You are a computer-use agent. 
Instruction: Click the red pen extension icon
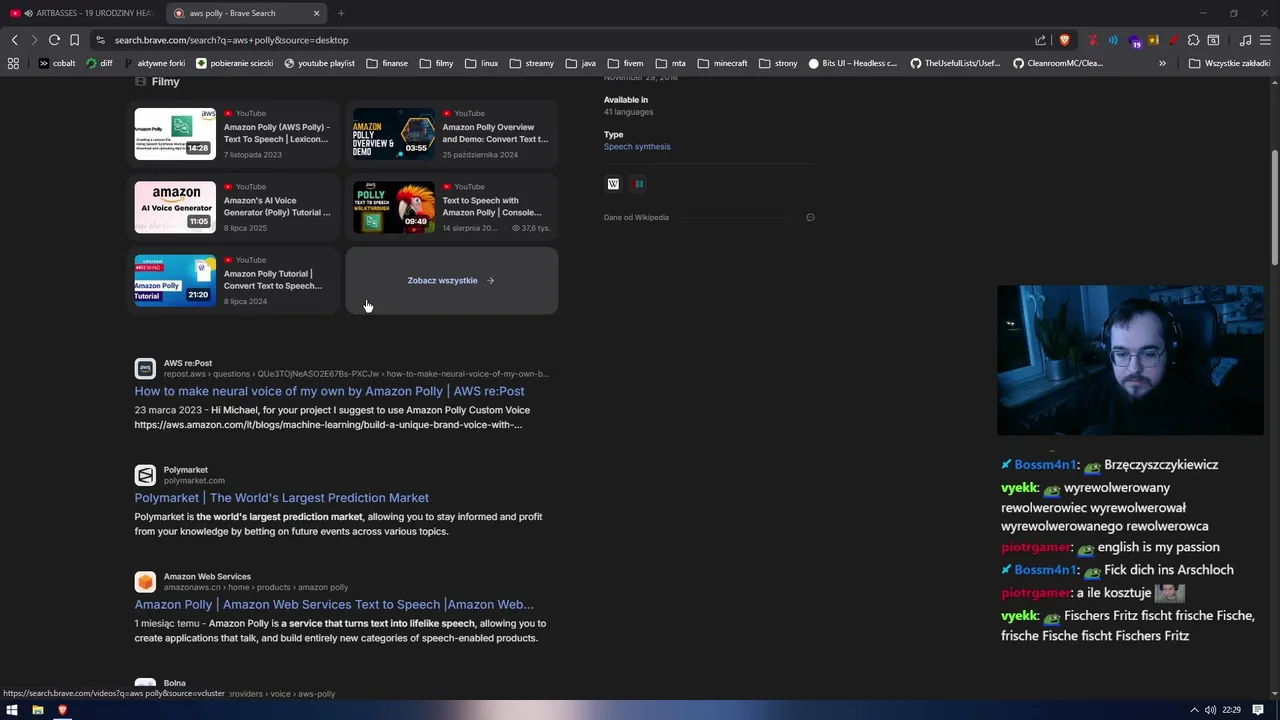pyautogui.click(x=1173, y=40)
